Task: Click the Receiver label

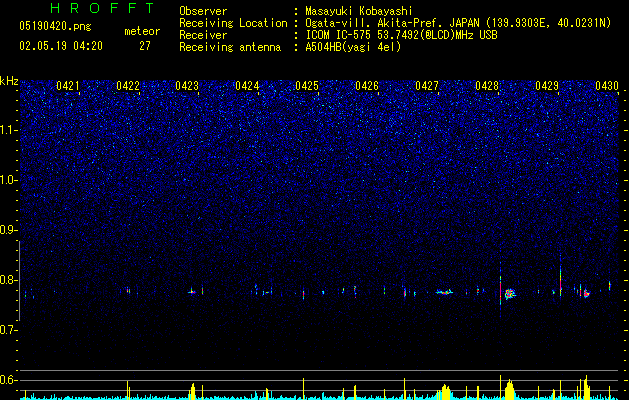Action: pos(203,35)
